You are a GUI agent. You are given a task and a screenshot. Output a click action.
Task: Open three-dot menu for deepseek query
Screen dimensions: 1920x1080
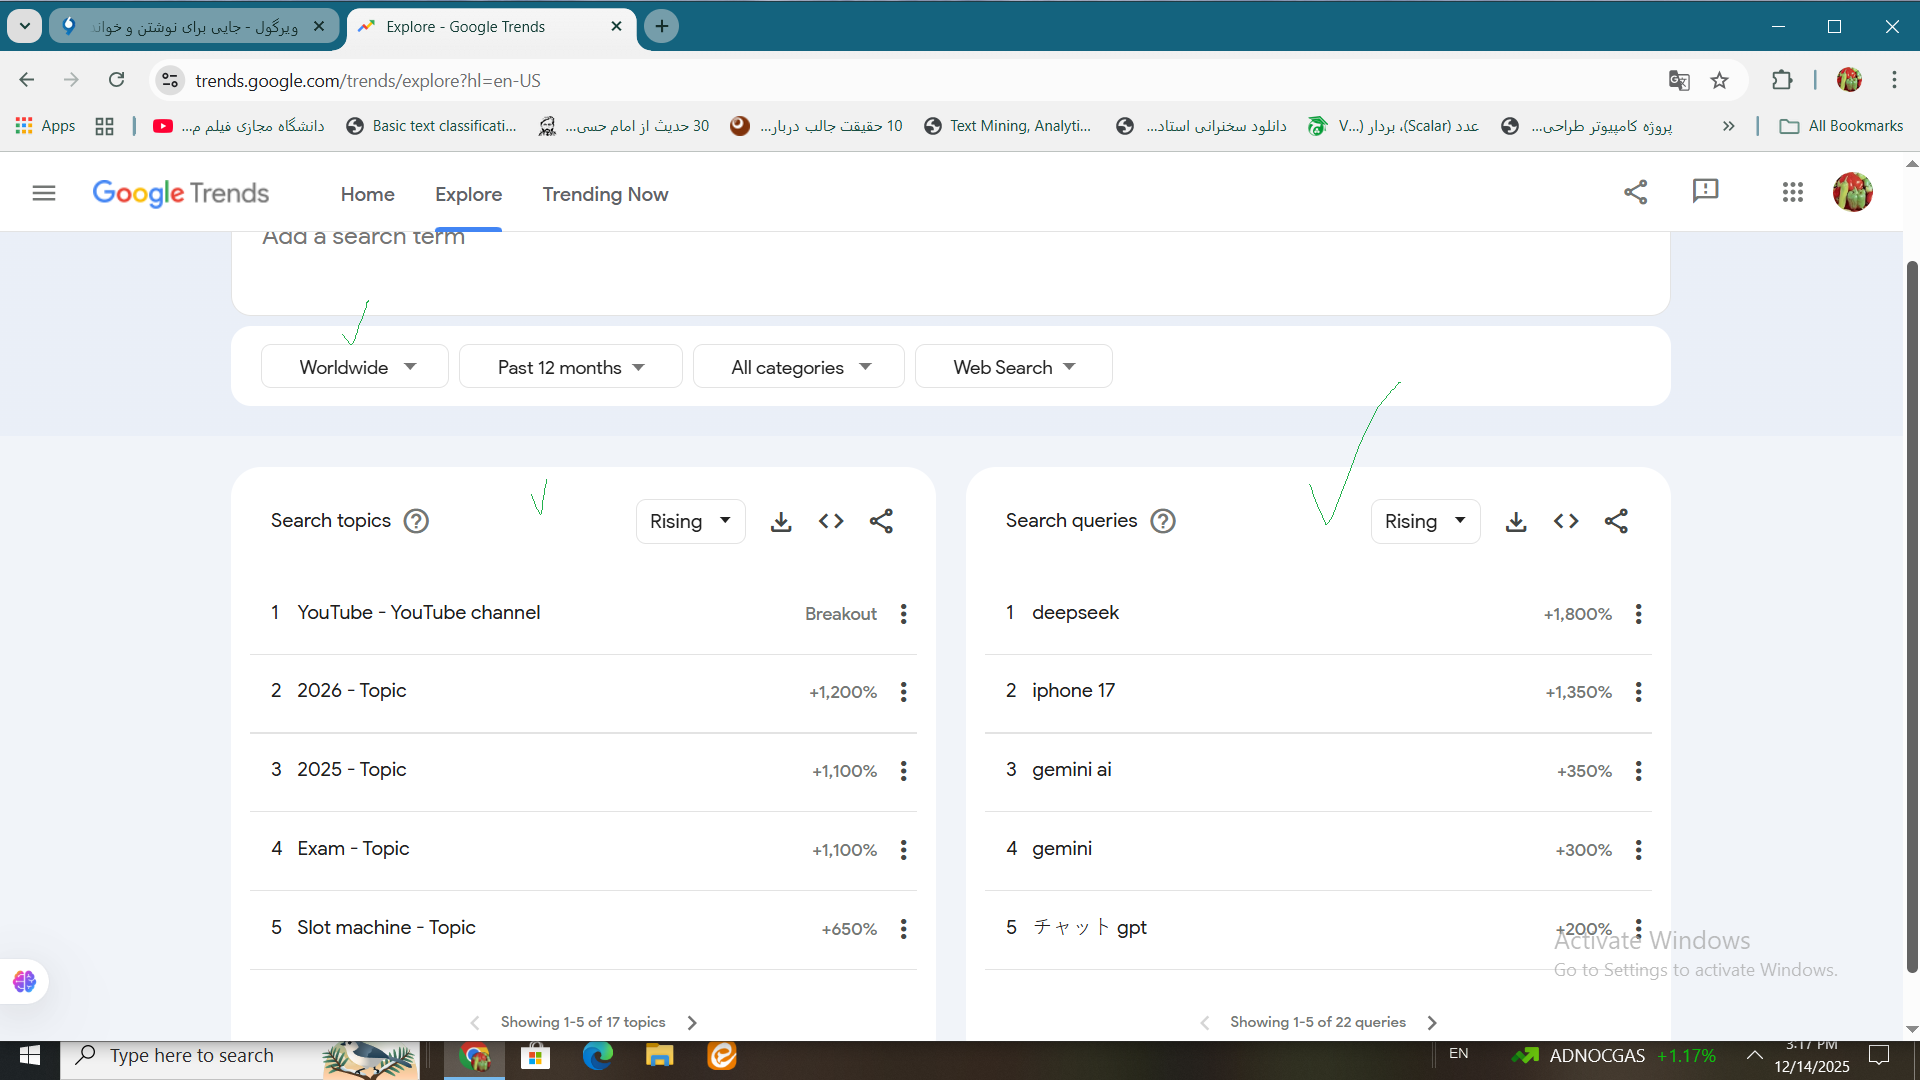[x=1638, y=614]
